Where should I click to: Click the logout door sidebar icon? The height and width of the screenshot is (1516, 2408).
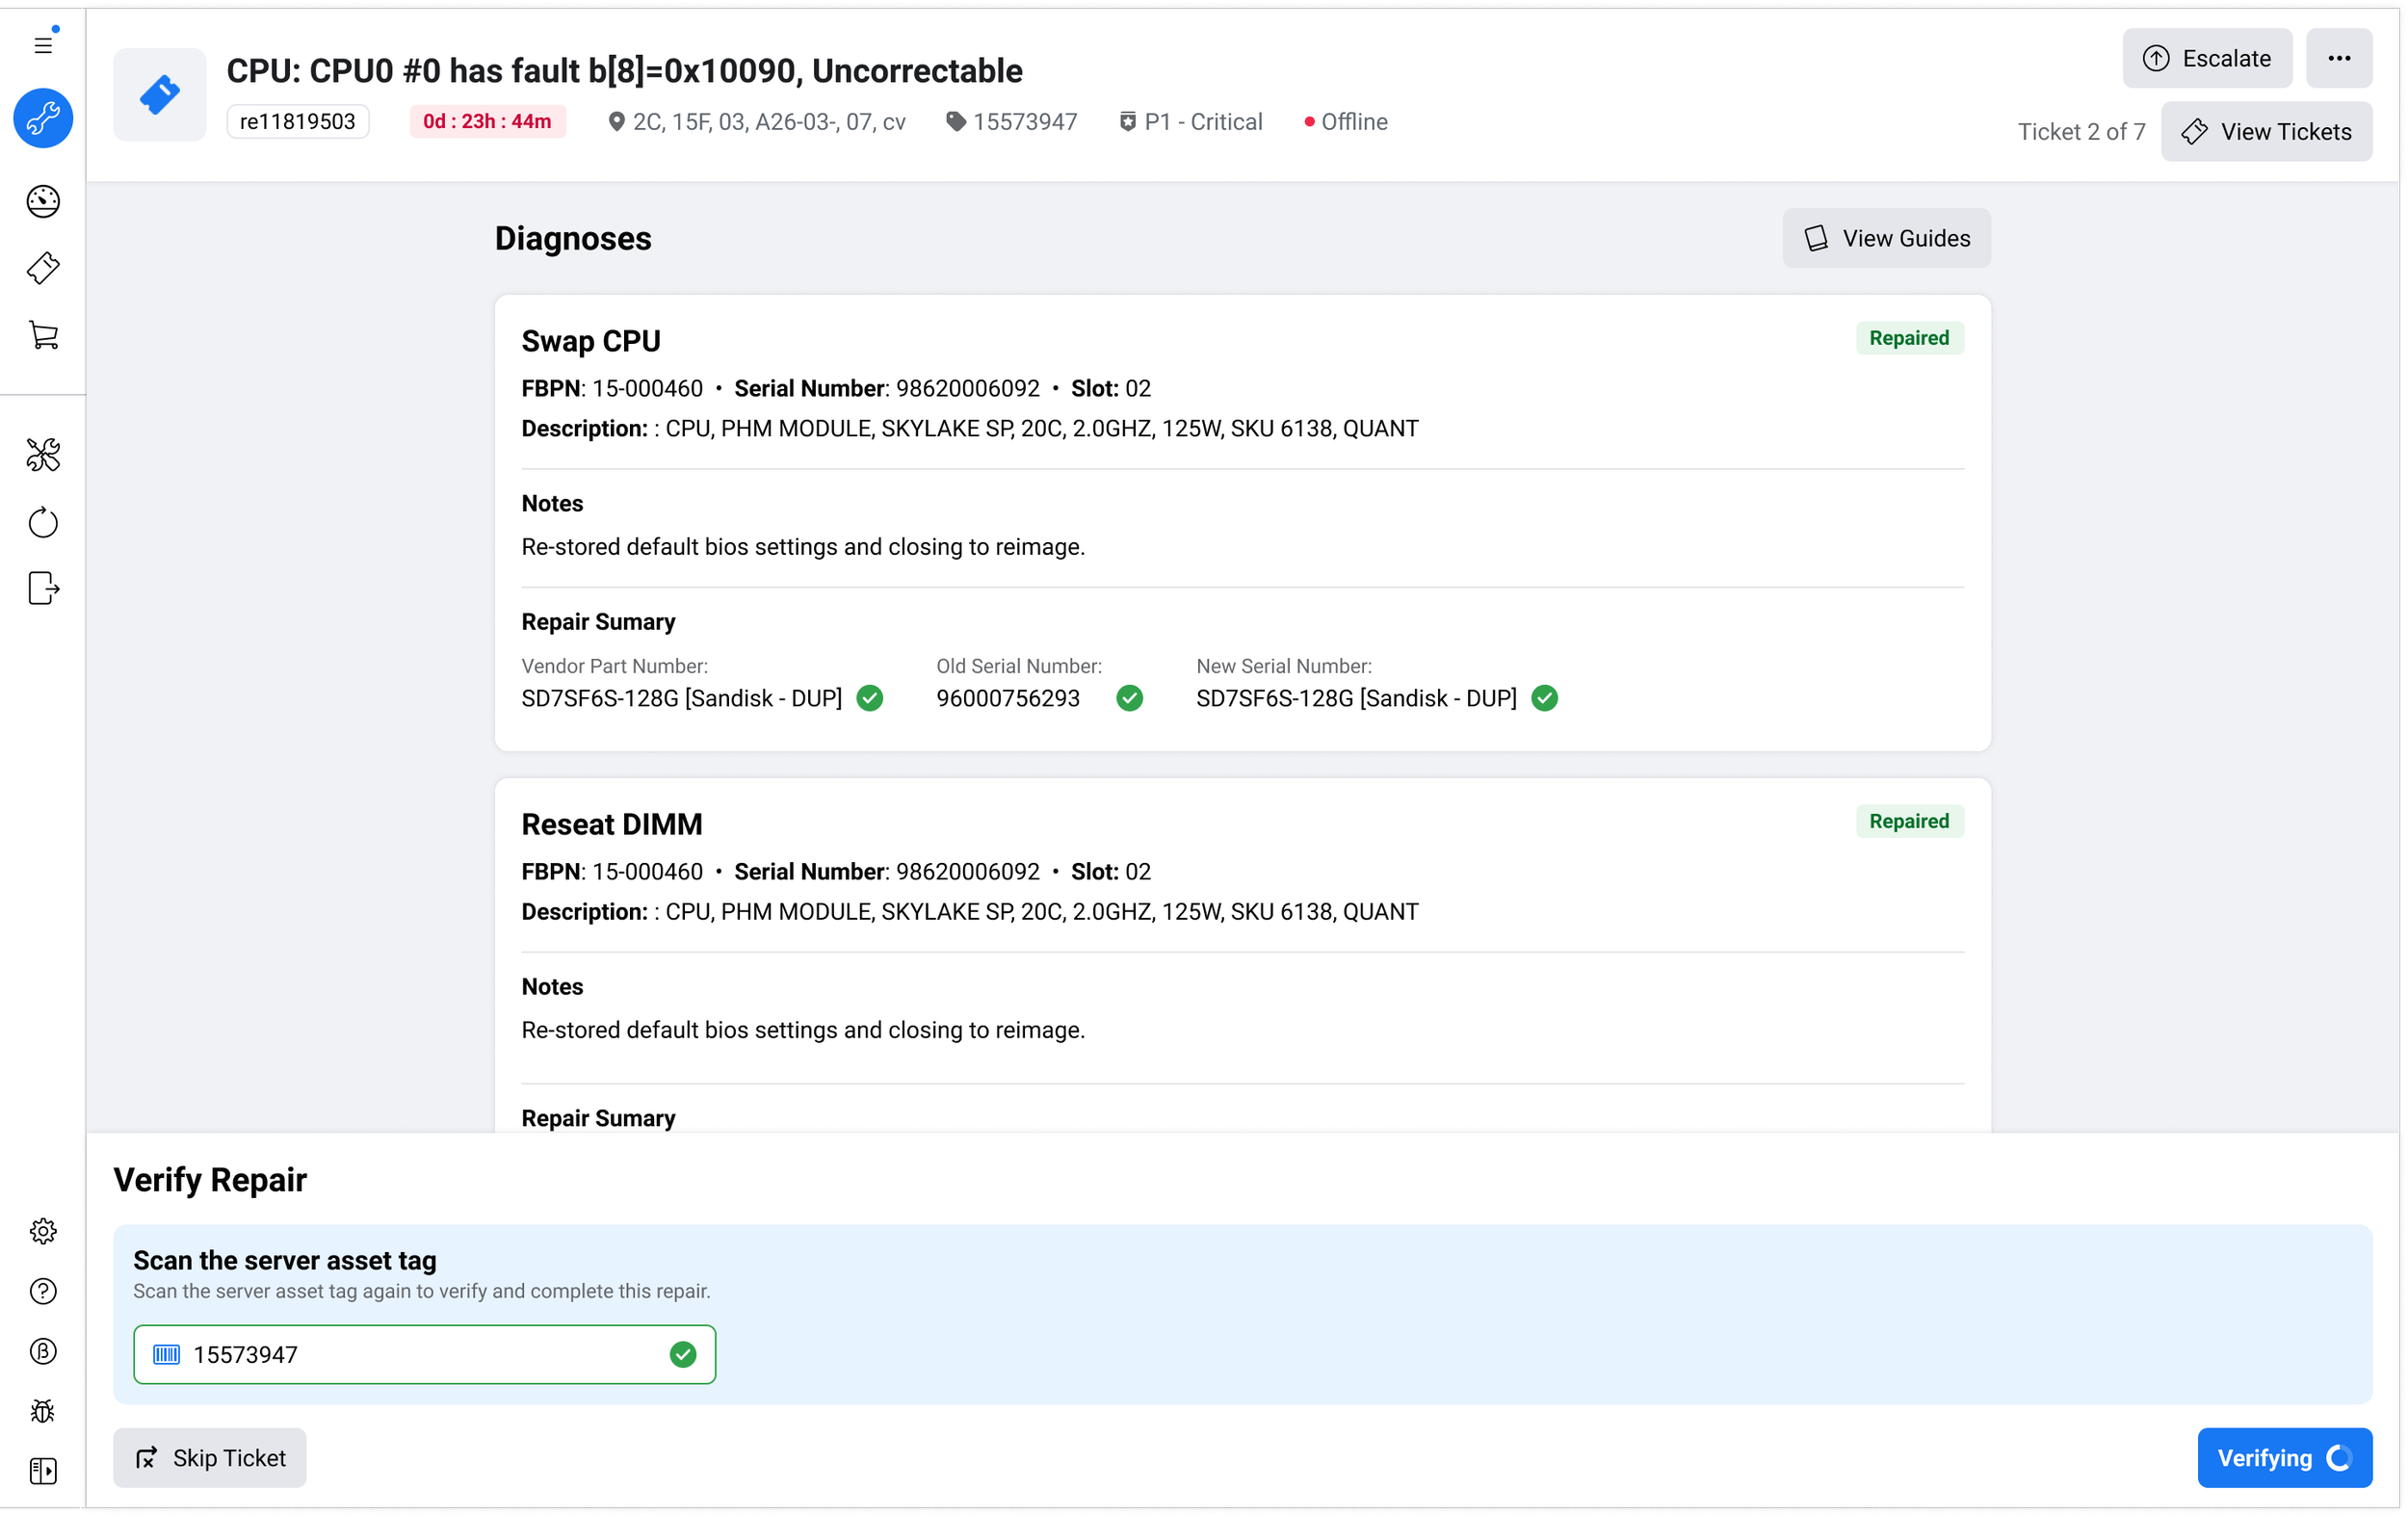click(43, 588)
